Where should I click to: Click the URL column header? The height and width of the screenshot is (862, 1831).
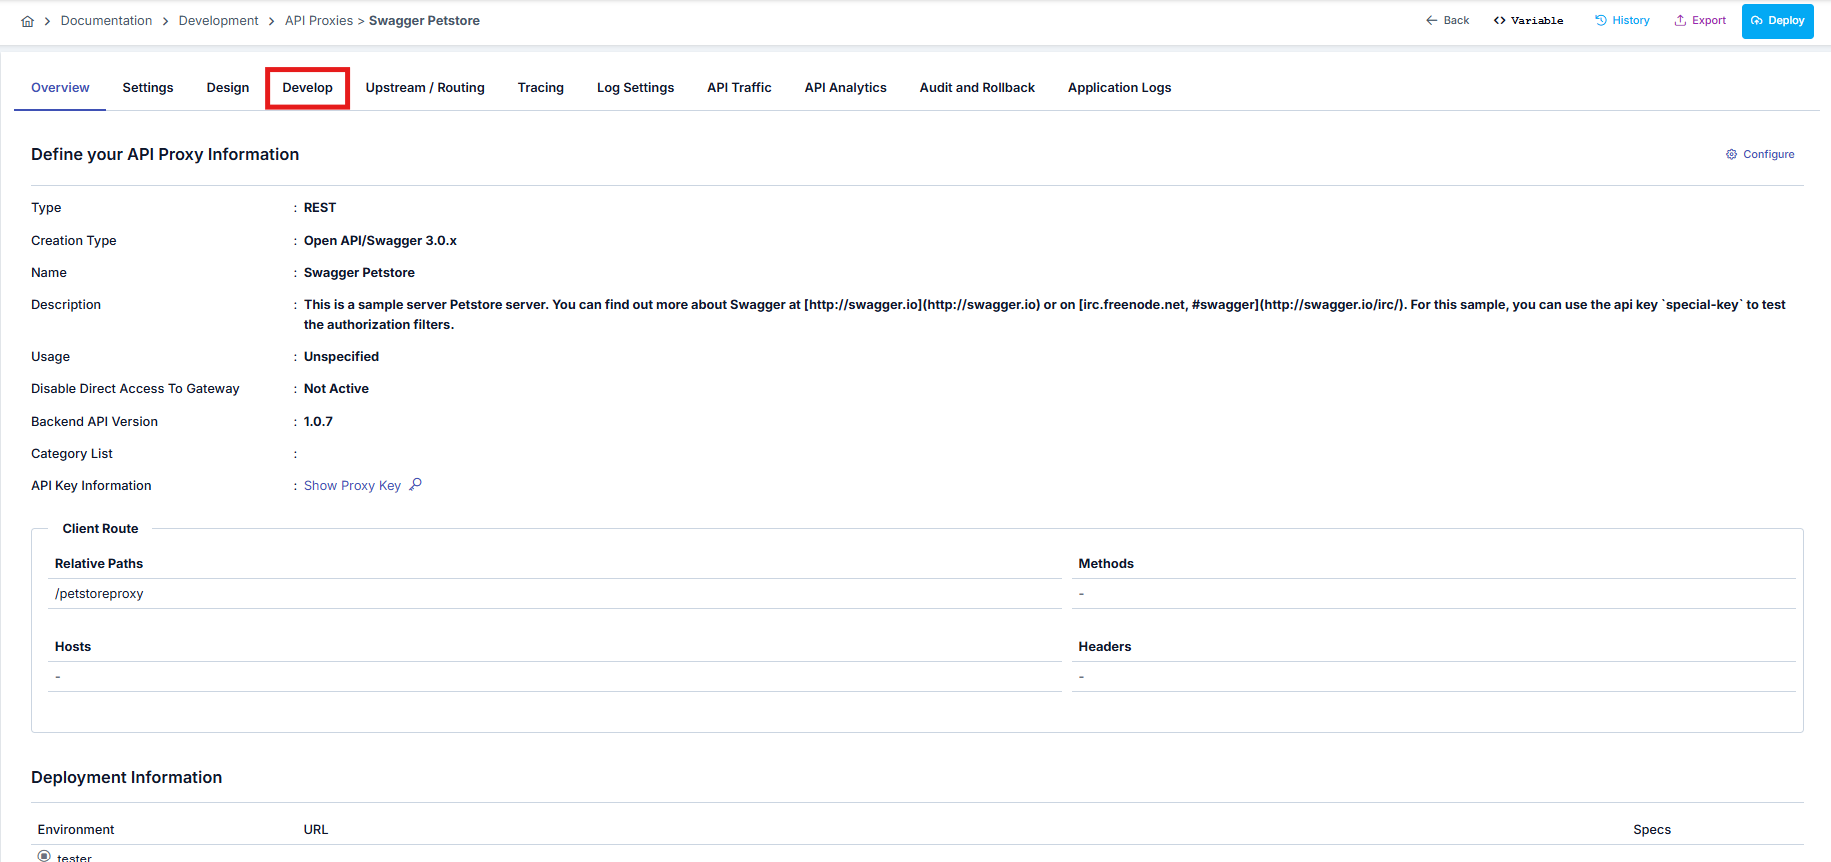[x=316, y=830]
